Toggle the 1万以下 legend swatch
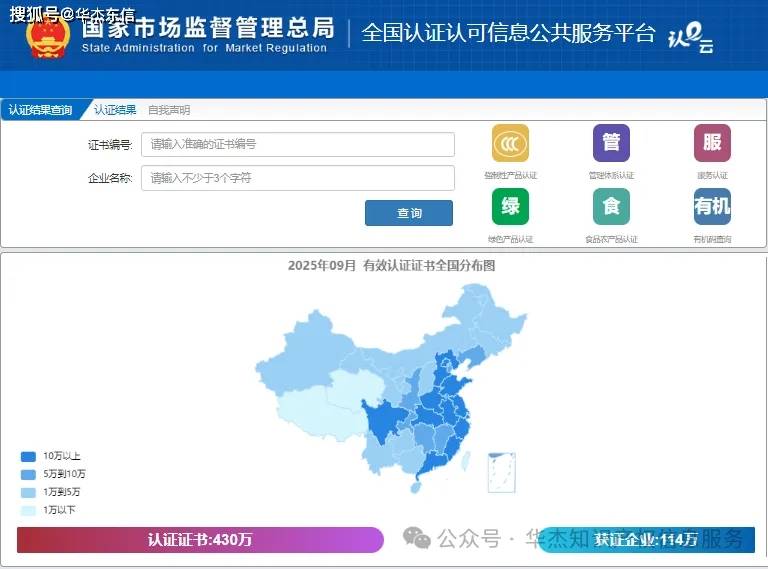The height and width of the screenshot is (569, 768). pos(28,510)
